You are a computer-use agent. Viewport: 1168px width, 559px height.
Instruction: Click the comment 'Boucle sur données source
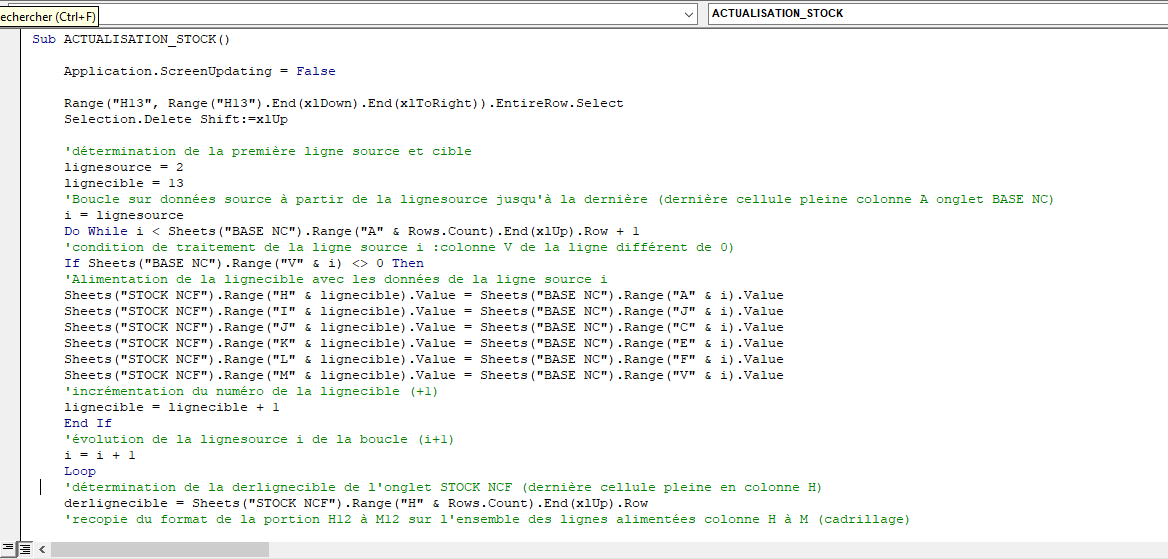[x=559, y=199]
